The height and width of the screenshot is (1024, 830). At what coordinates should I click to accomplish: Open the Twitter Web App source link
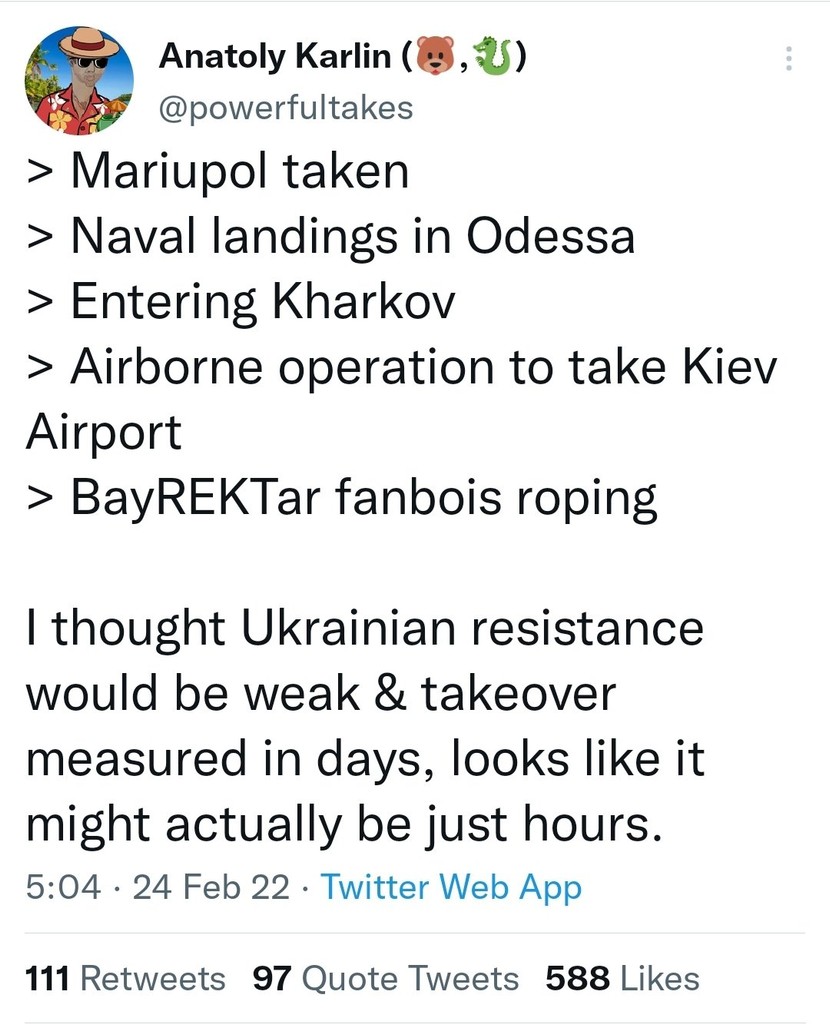(451, 888)
